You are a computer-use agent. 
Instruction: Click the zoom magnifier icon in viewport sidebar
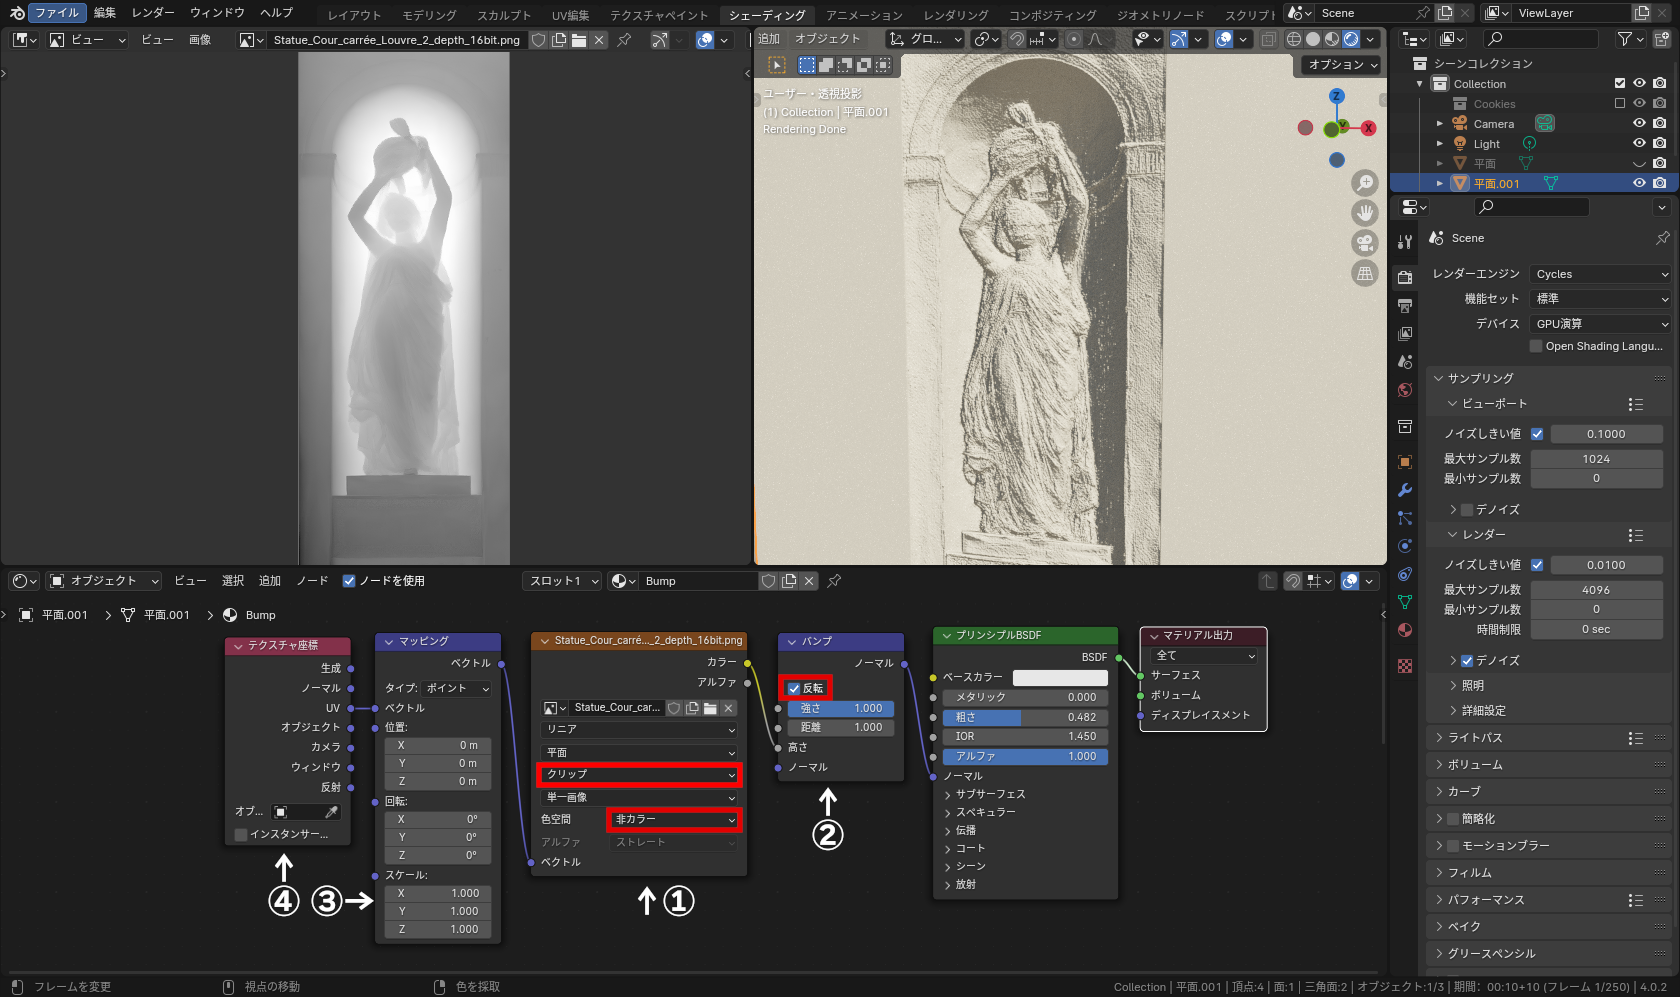tap(1365, 182)
